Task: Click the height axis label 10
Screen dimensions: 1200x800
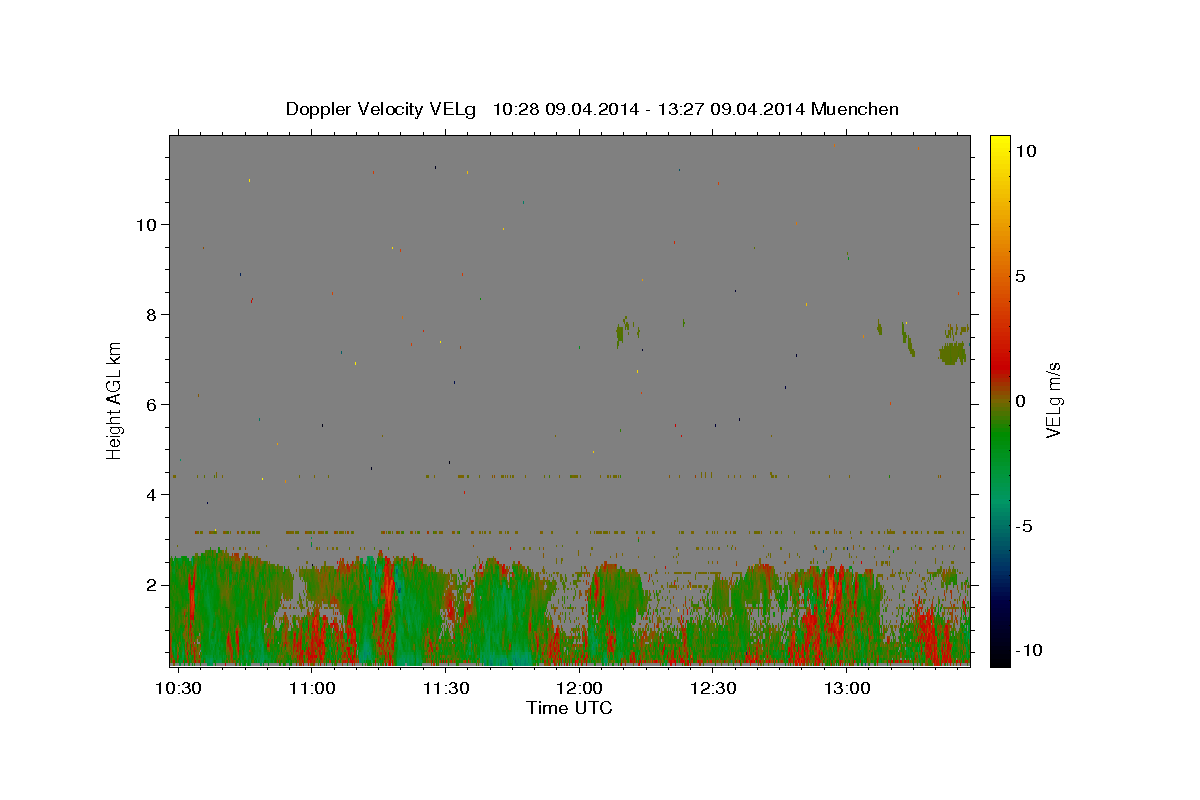Action: click(147, 225)
